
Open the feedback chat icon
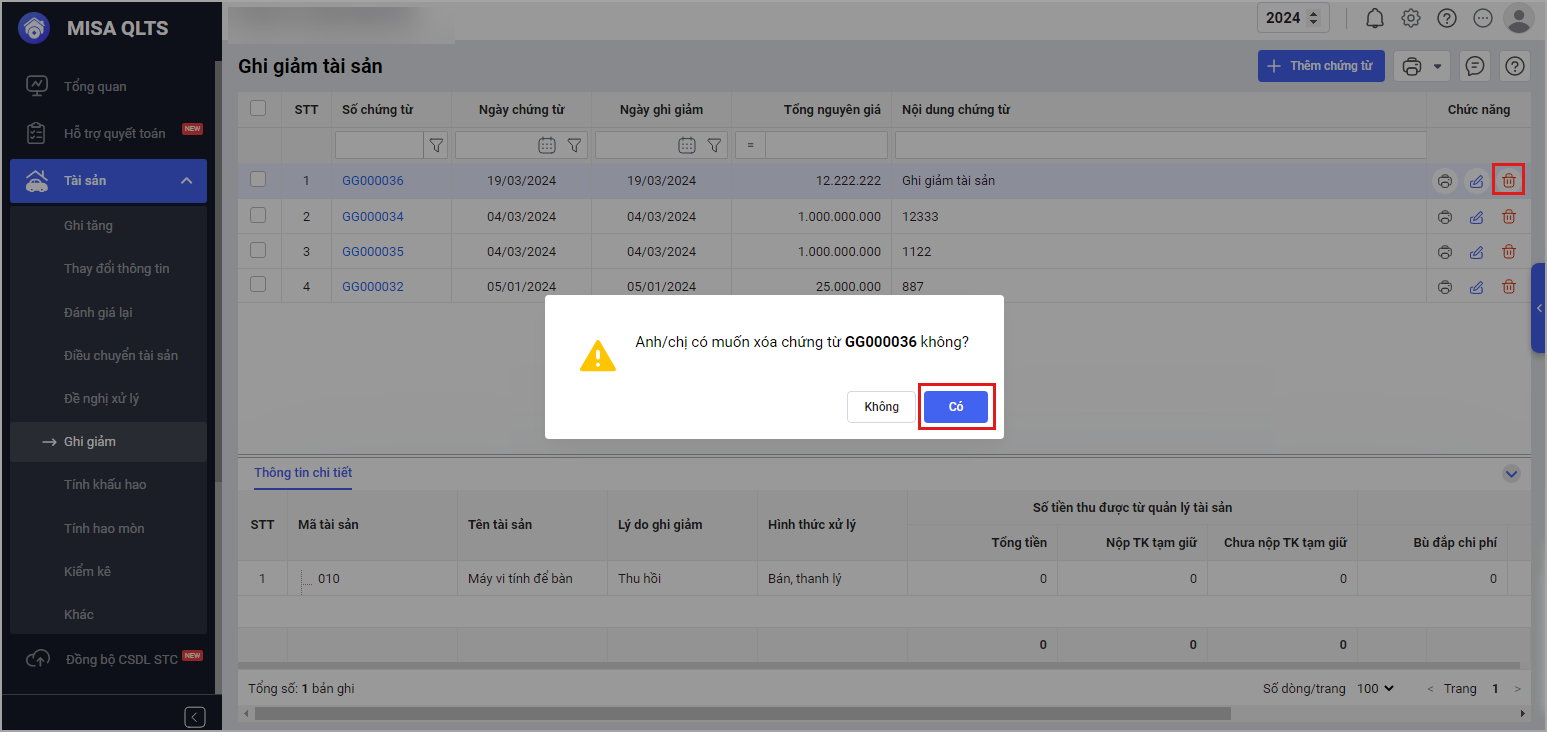[1474, 66]
